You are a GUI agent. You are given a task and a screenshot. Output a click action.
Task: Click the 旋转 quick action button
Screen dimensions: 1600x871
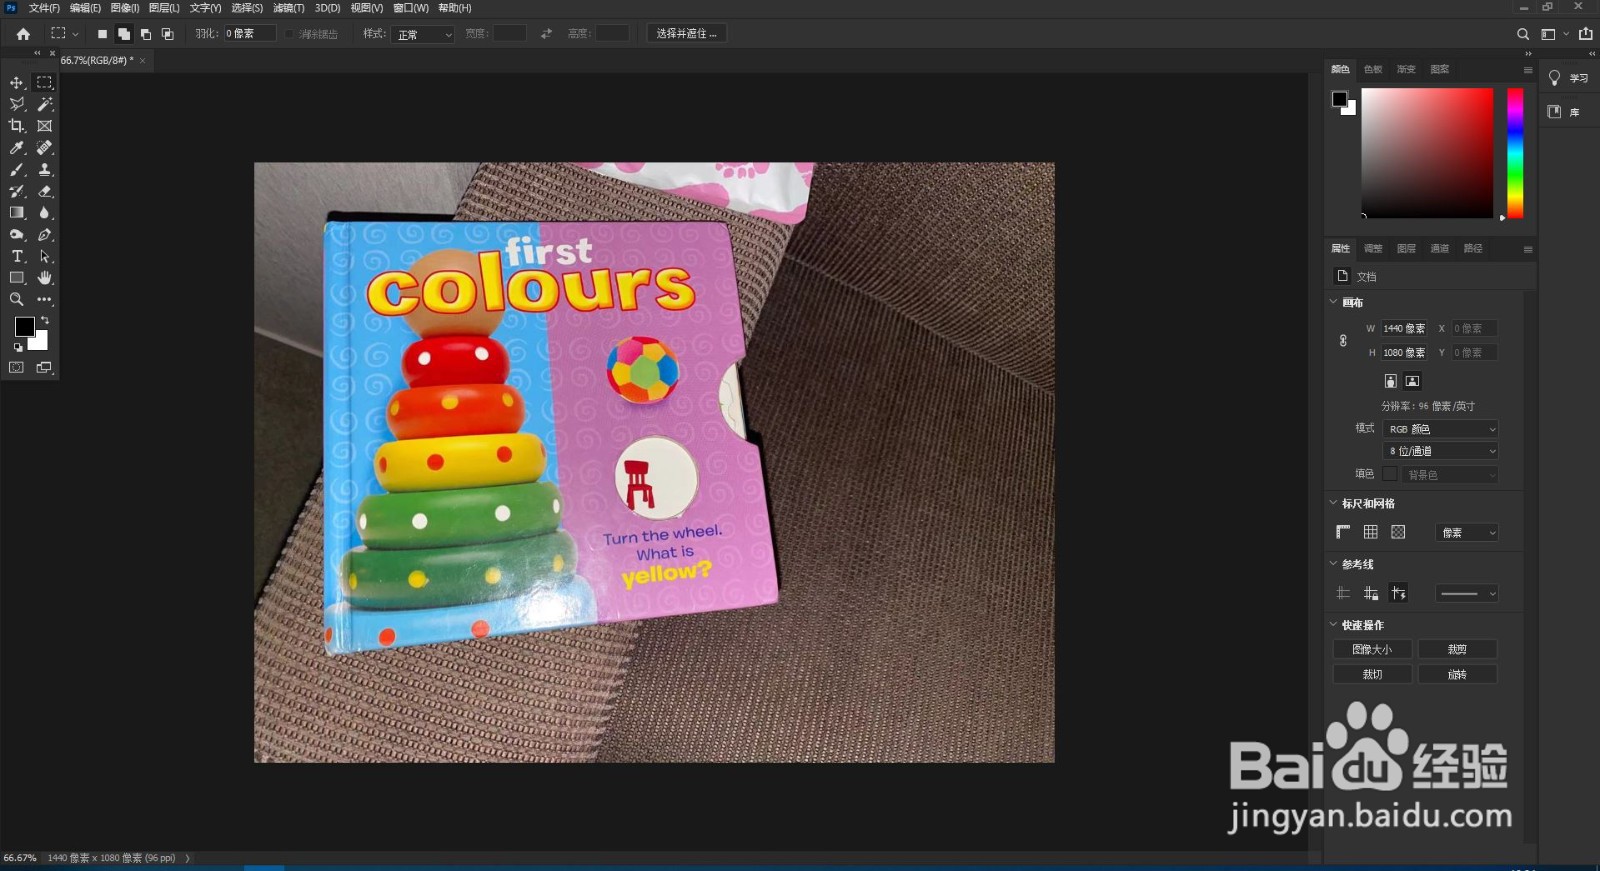1457,675
